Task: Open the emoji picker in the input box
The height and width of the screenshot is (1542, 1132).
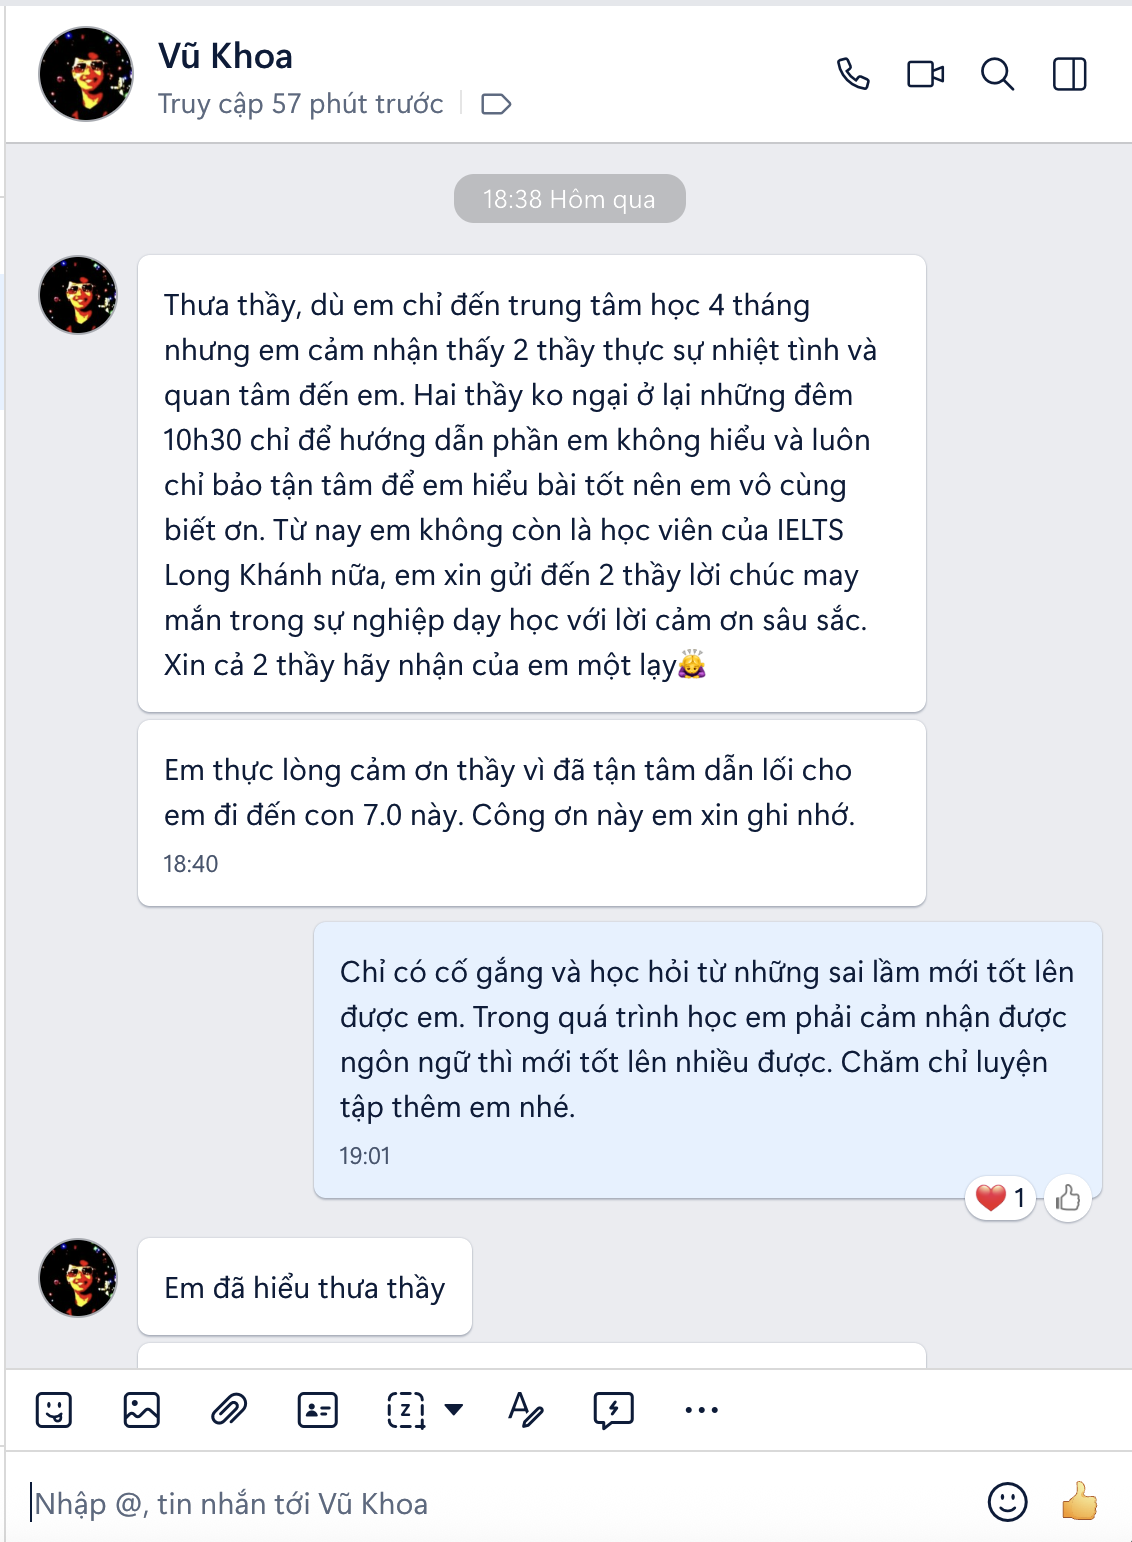Action: pyautogui.click(x=1007, y=1502)
